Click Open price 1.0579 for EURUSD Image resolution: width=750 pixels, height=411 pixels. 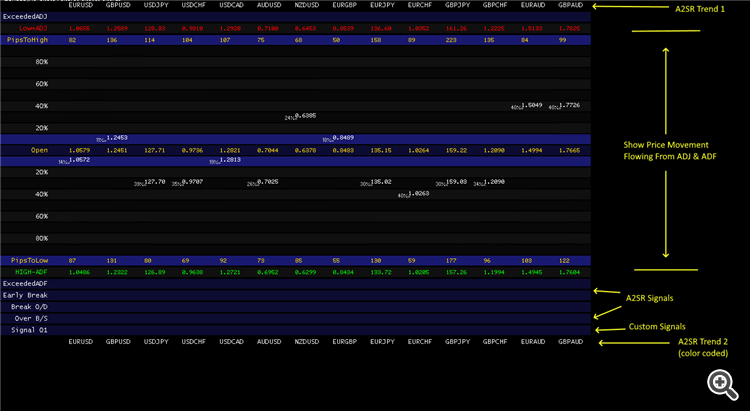(79, 150)
